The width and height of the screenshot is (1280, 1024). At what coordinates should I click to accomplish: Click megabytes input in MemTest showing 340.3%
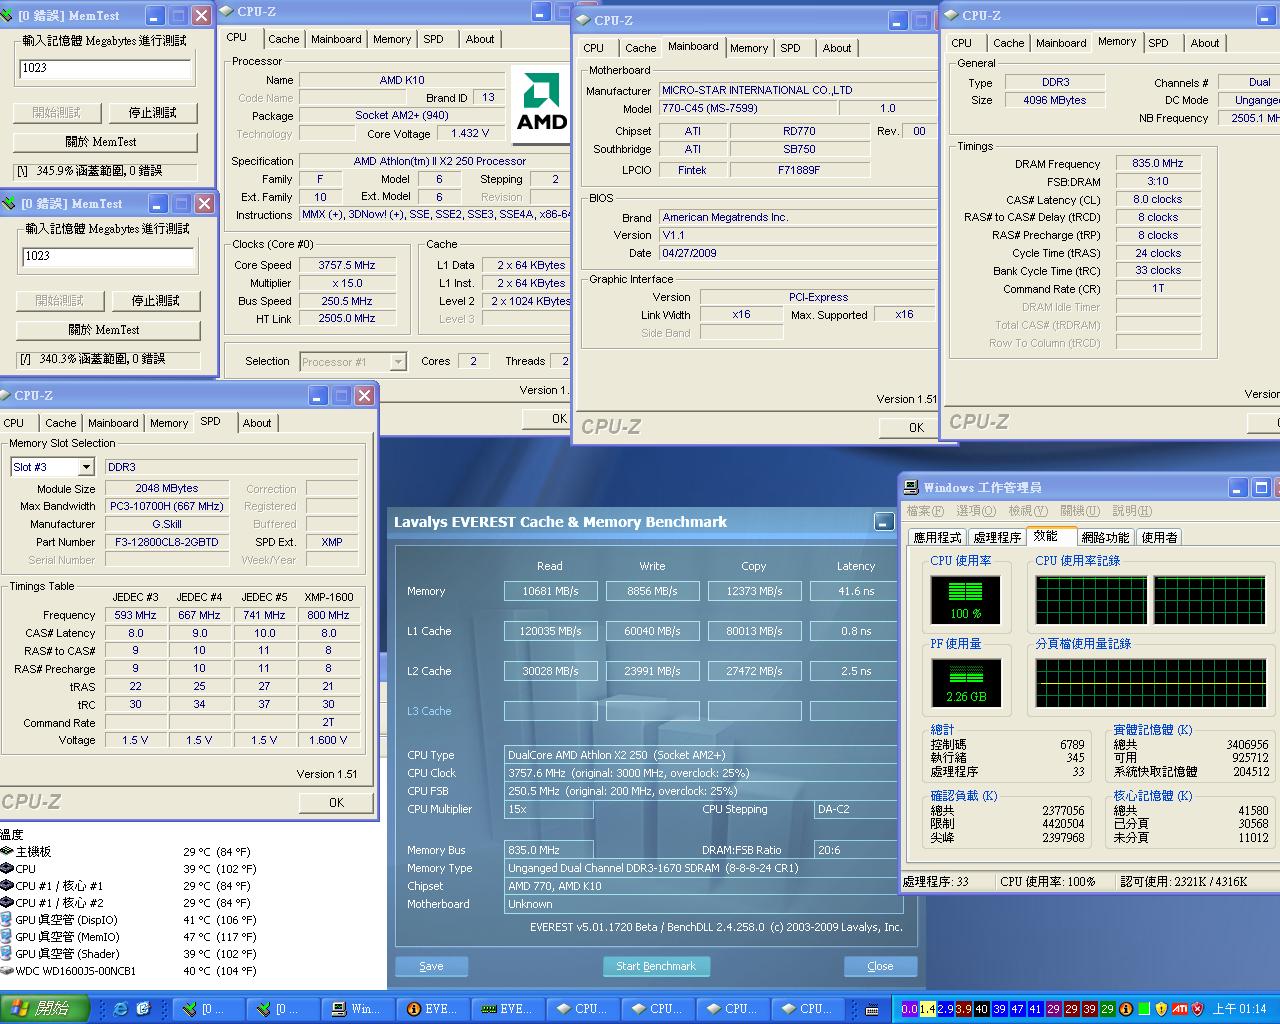tap(108, 256)
